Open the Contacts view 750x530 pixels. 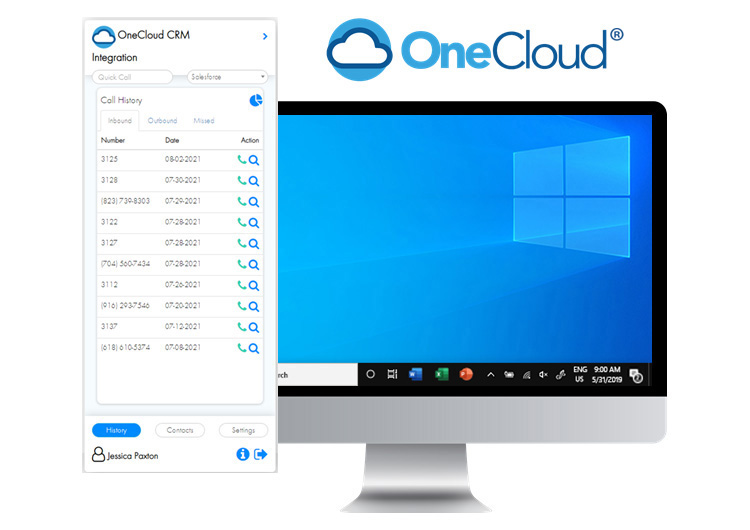click(180, 431)
